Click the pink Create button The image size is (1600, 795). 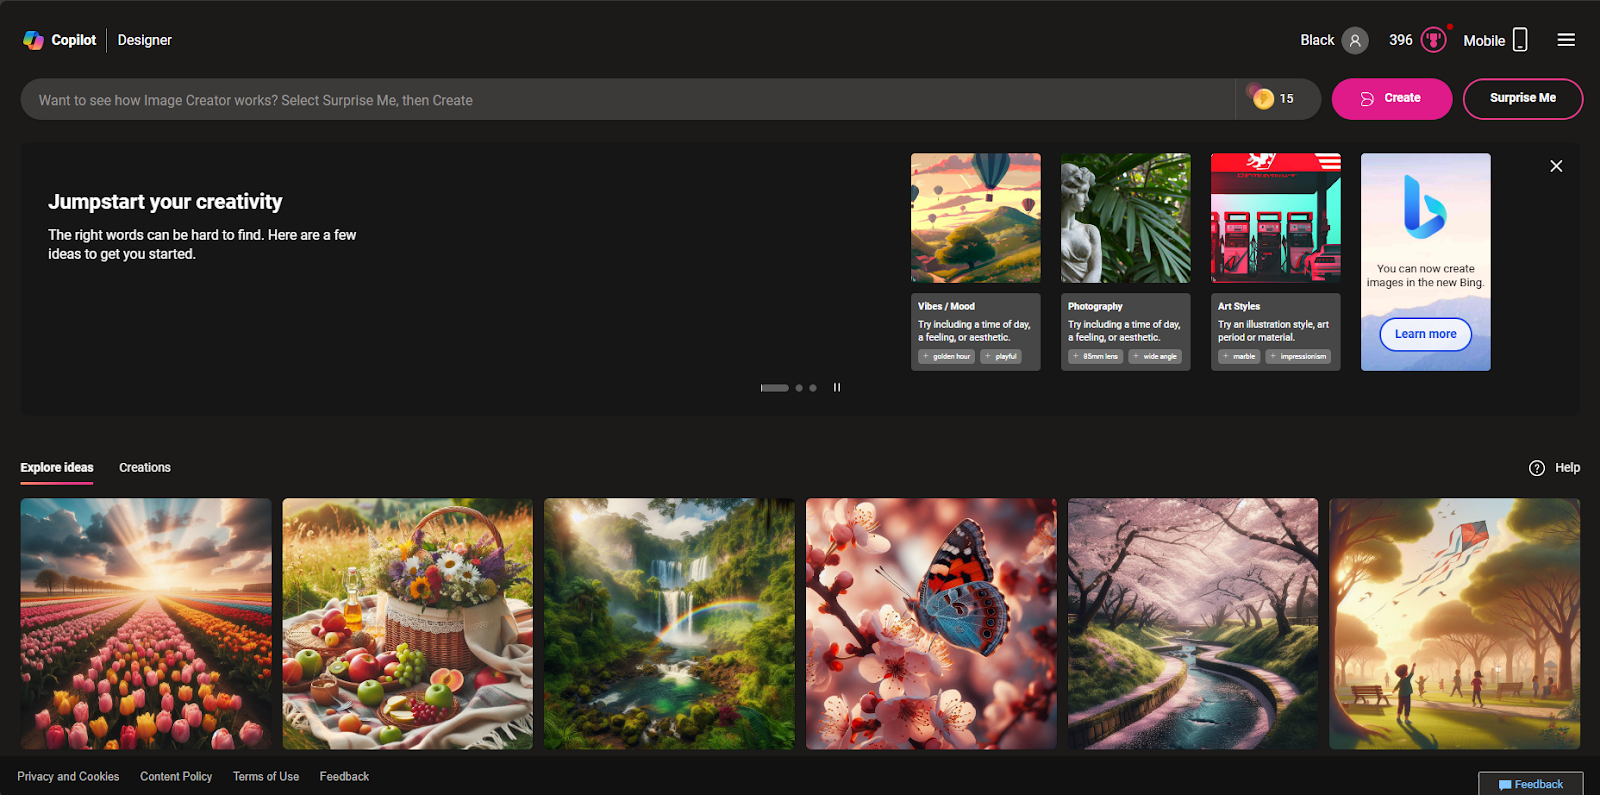coord(1391,98)
